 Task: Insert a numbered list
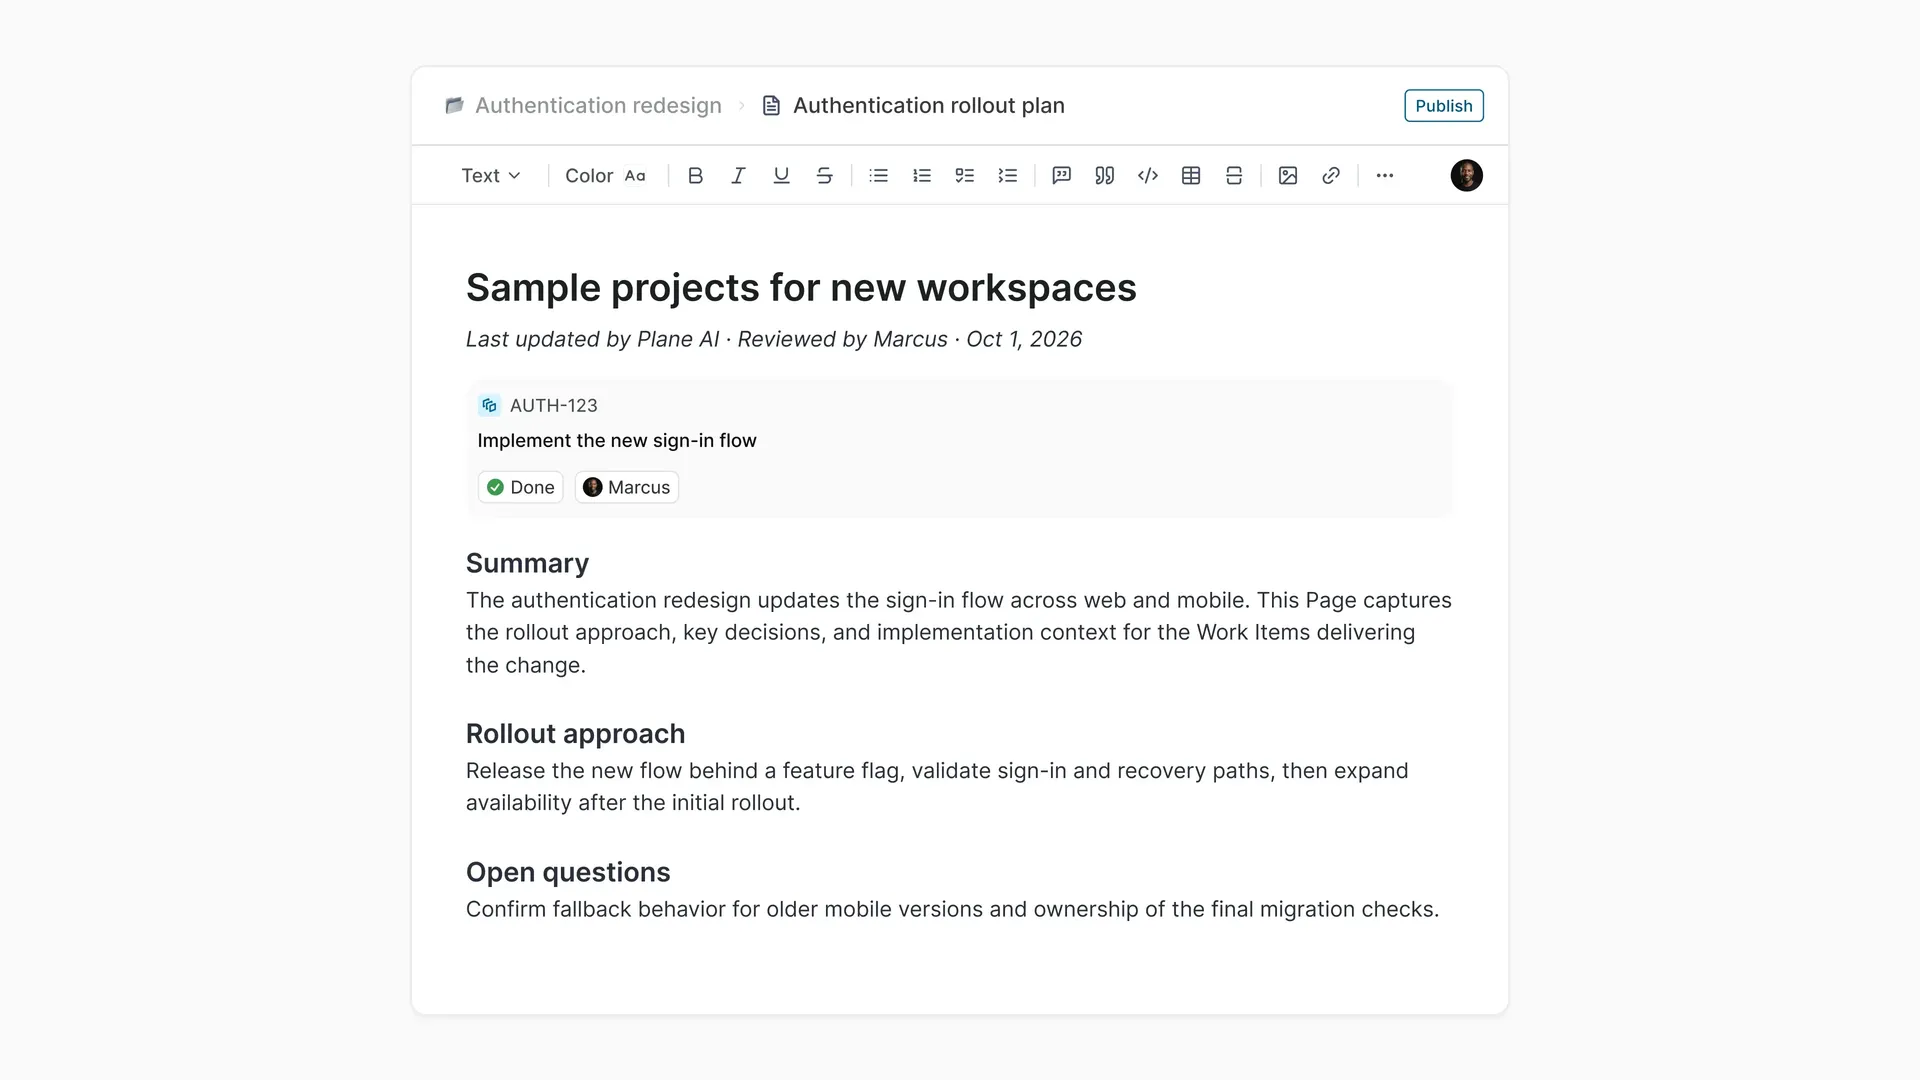(921, 176)
